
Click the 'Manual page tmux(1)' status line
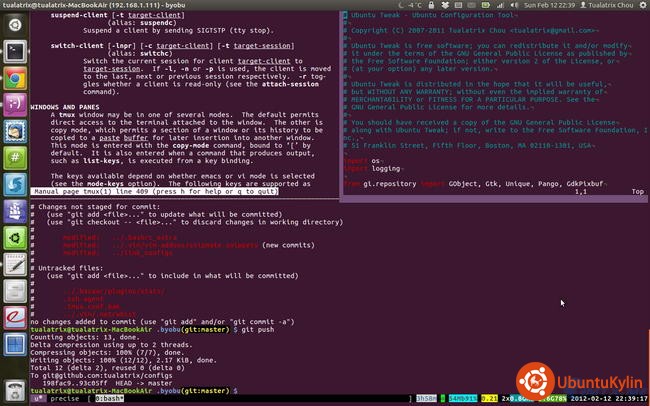click(x=154, y=192)
